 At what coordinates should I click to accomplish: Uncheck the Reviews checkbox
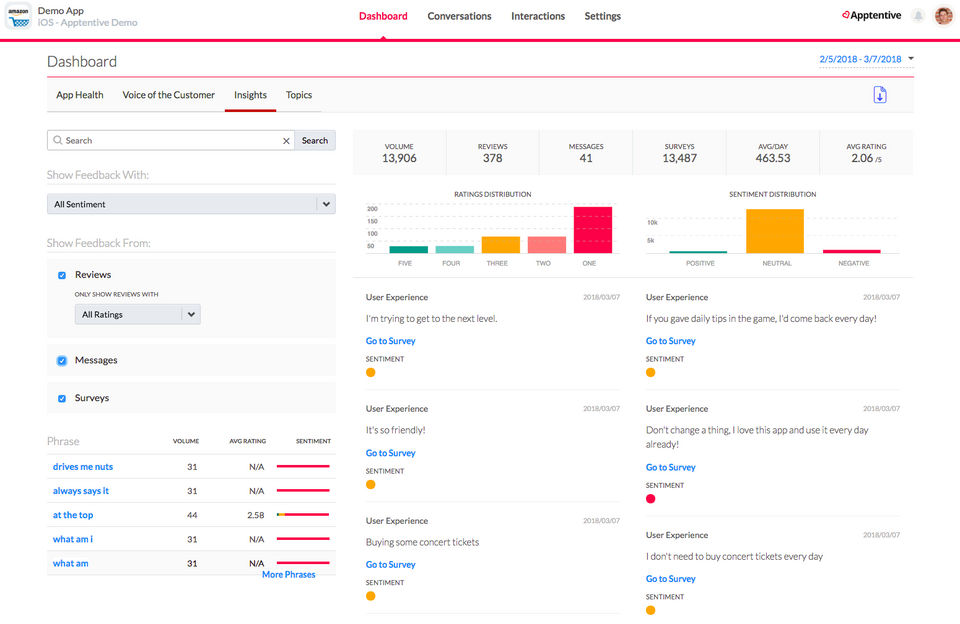point(62,275)
